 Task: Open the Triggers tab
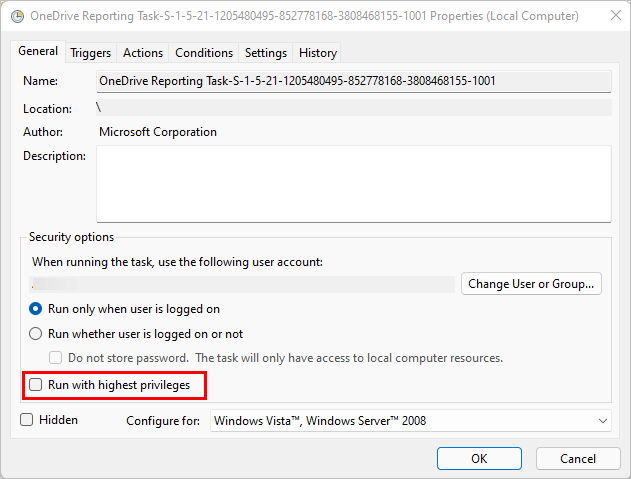pyautogui.click(x=91, y=53)
